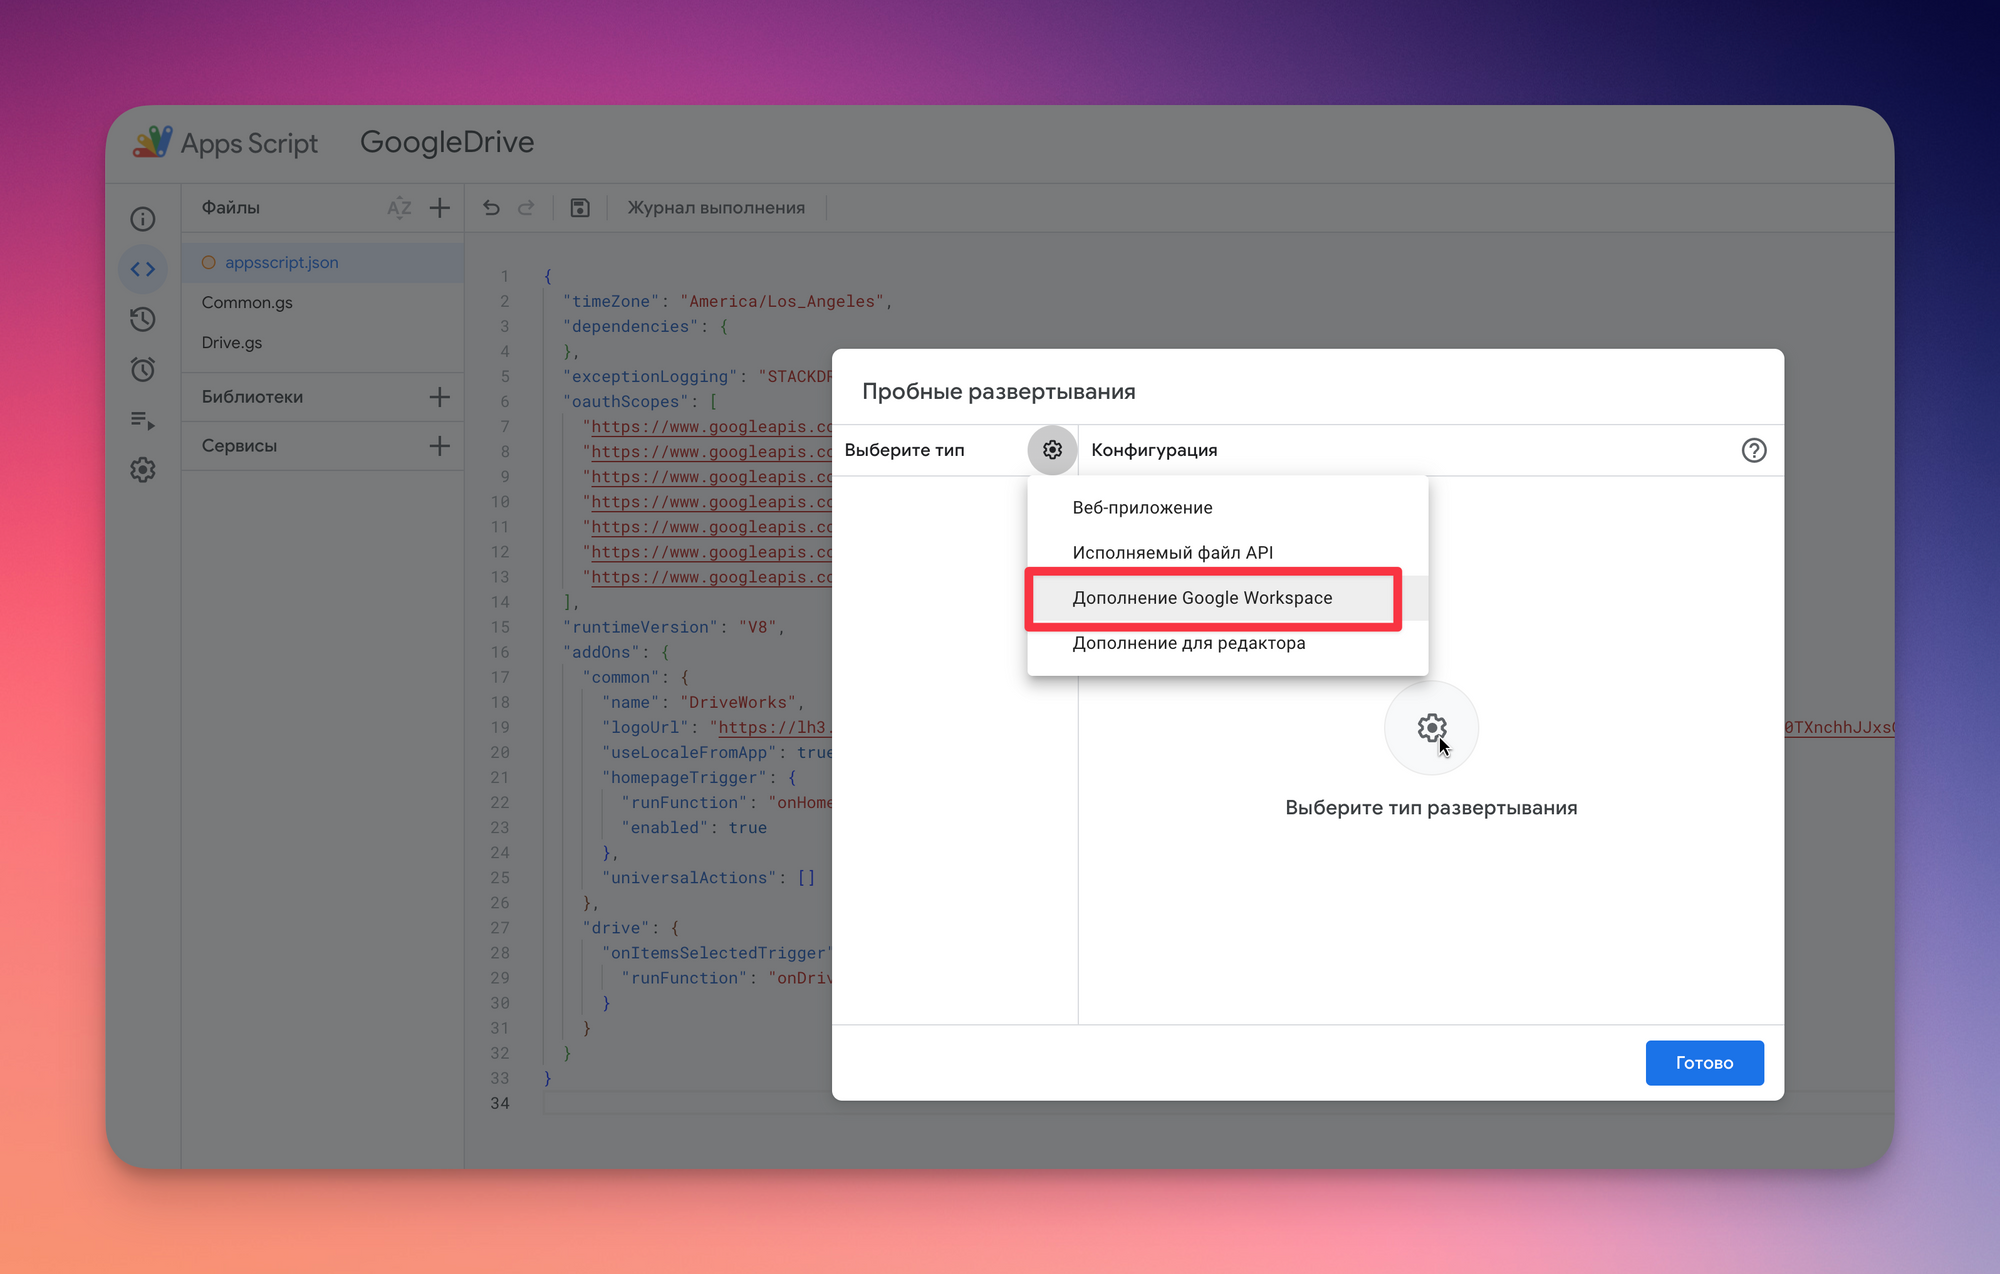Open the Common.gs file
The image size is (2000, 1274).
[x=247, y=302]
